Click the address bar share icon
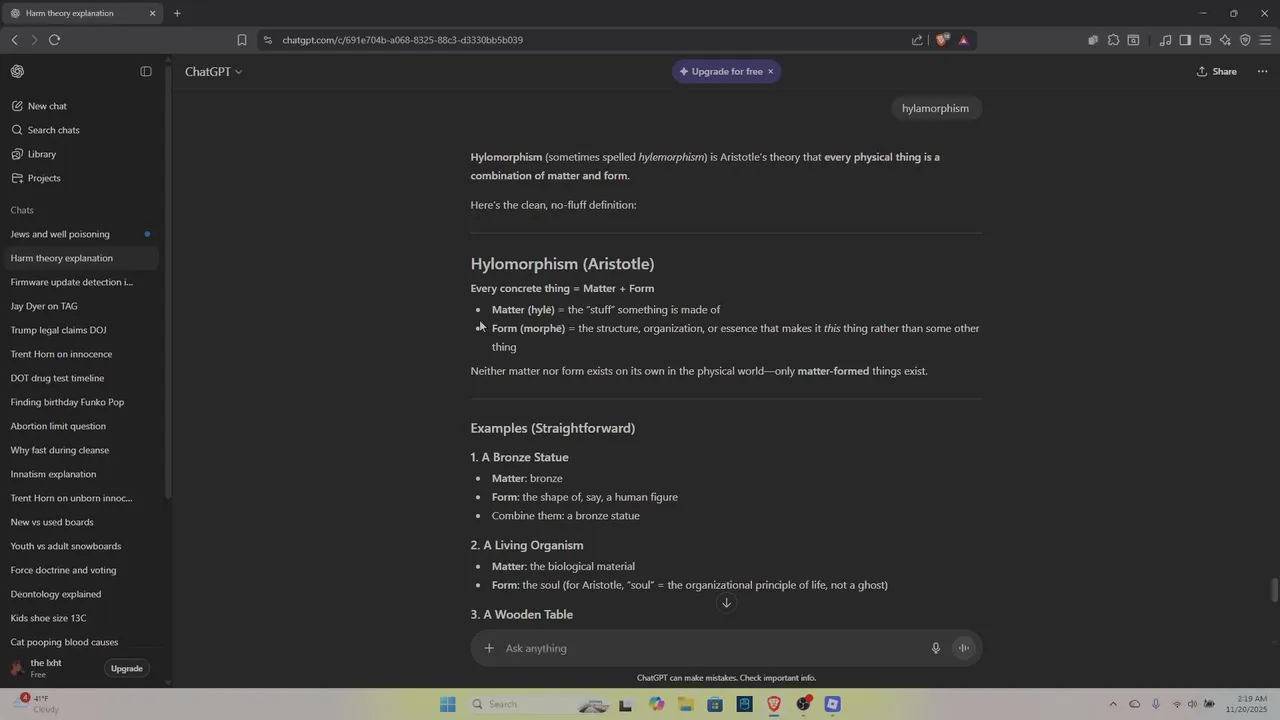The width and height of the screenshot is (1280, 720). tap(917, 40)
